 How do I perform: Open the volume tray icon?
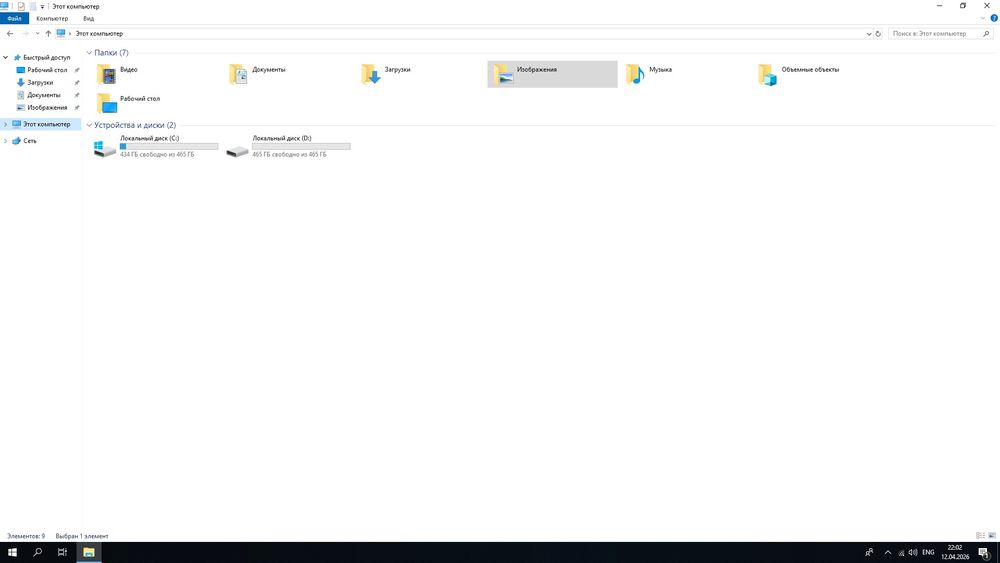(913, 552)
